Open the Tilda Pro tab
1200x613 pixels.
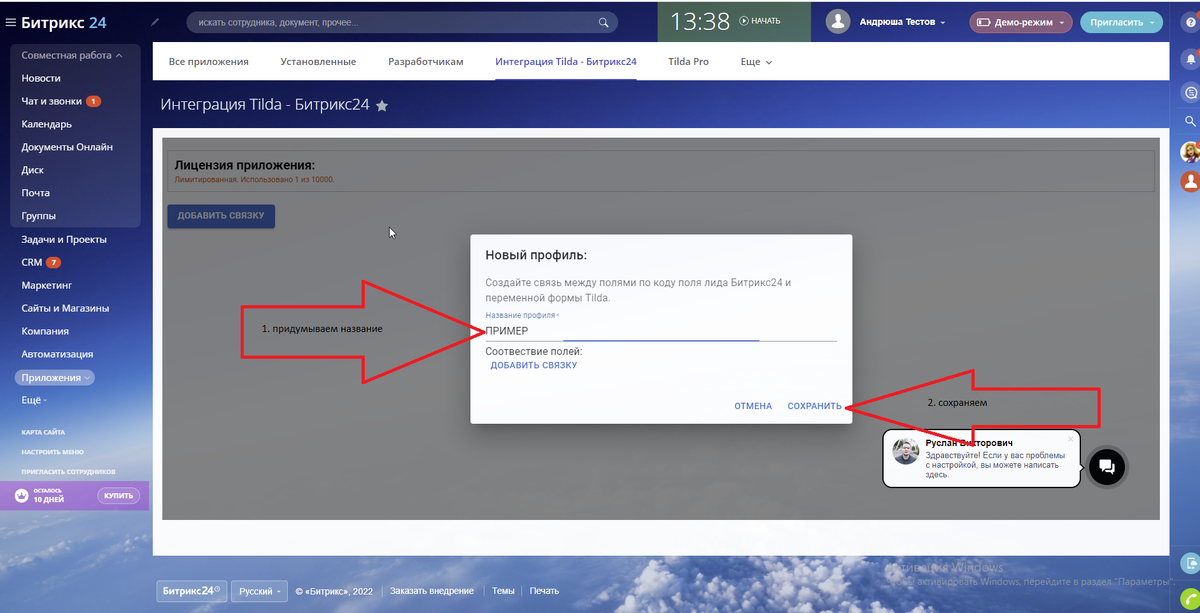(688, 62)
